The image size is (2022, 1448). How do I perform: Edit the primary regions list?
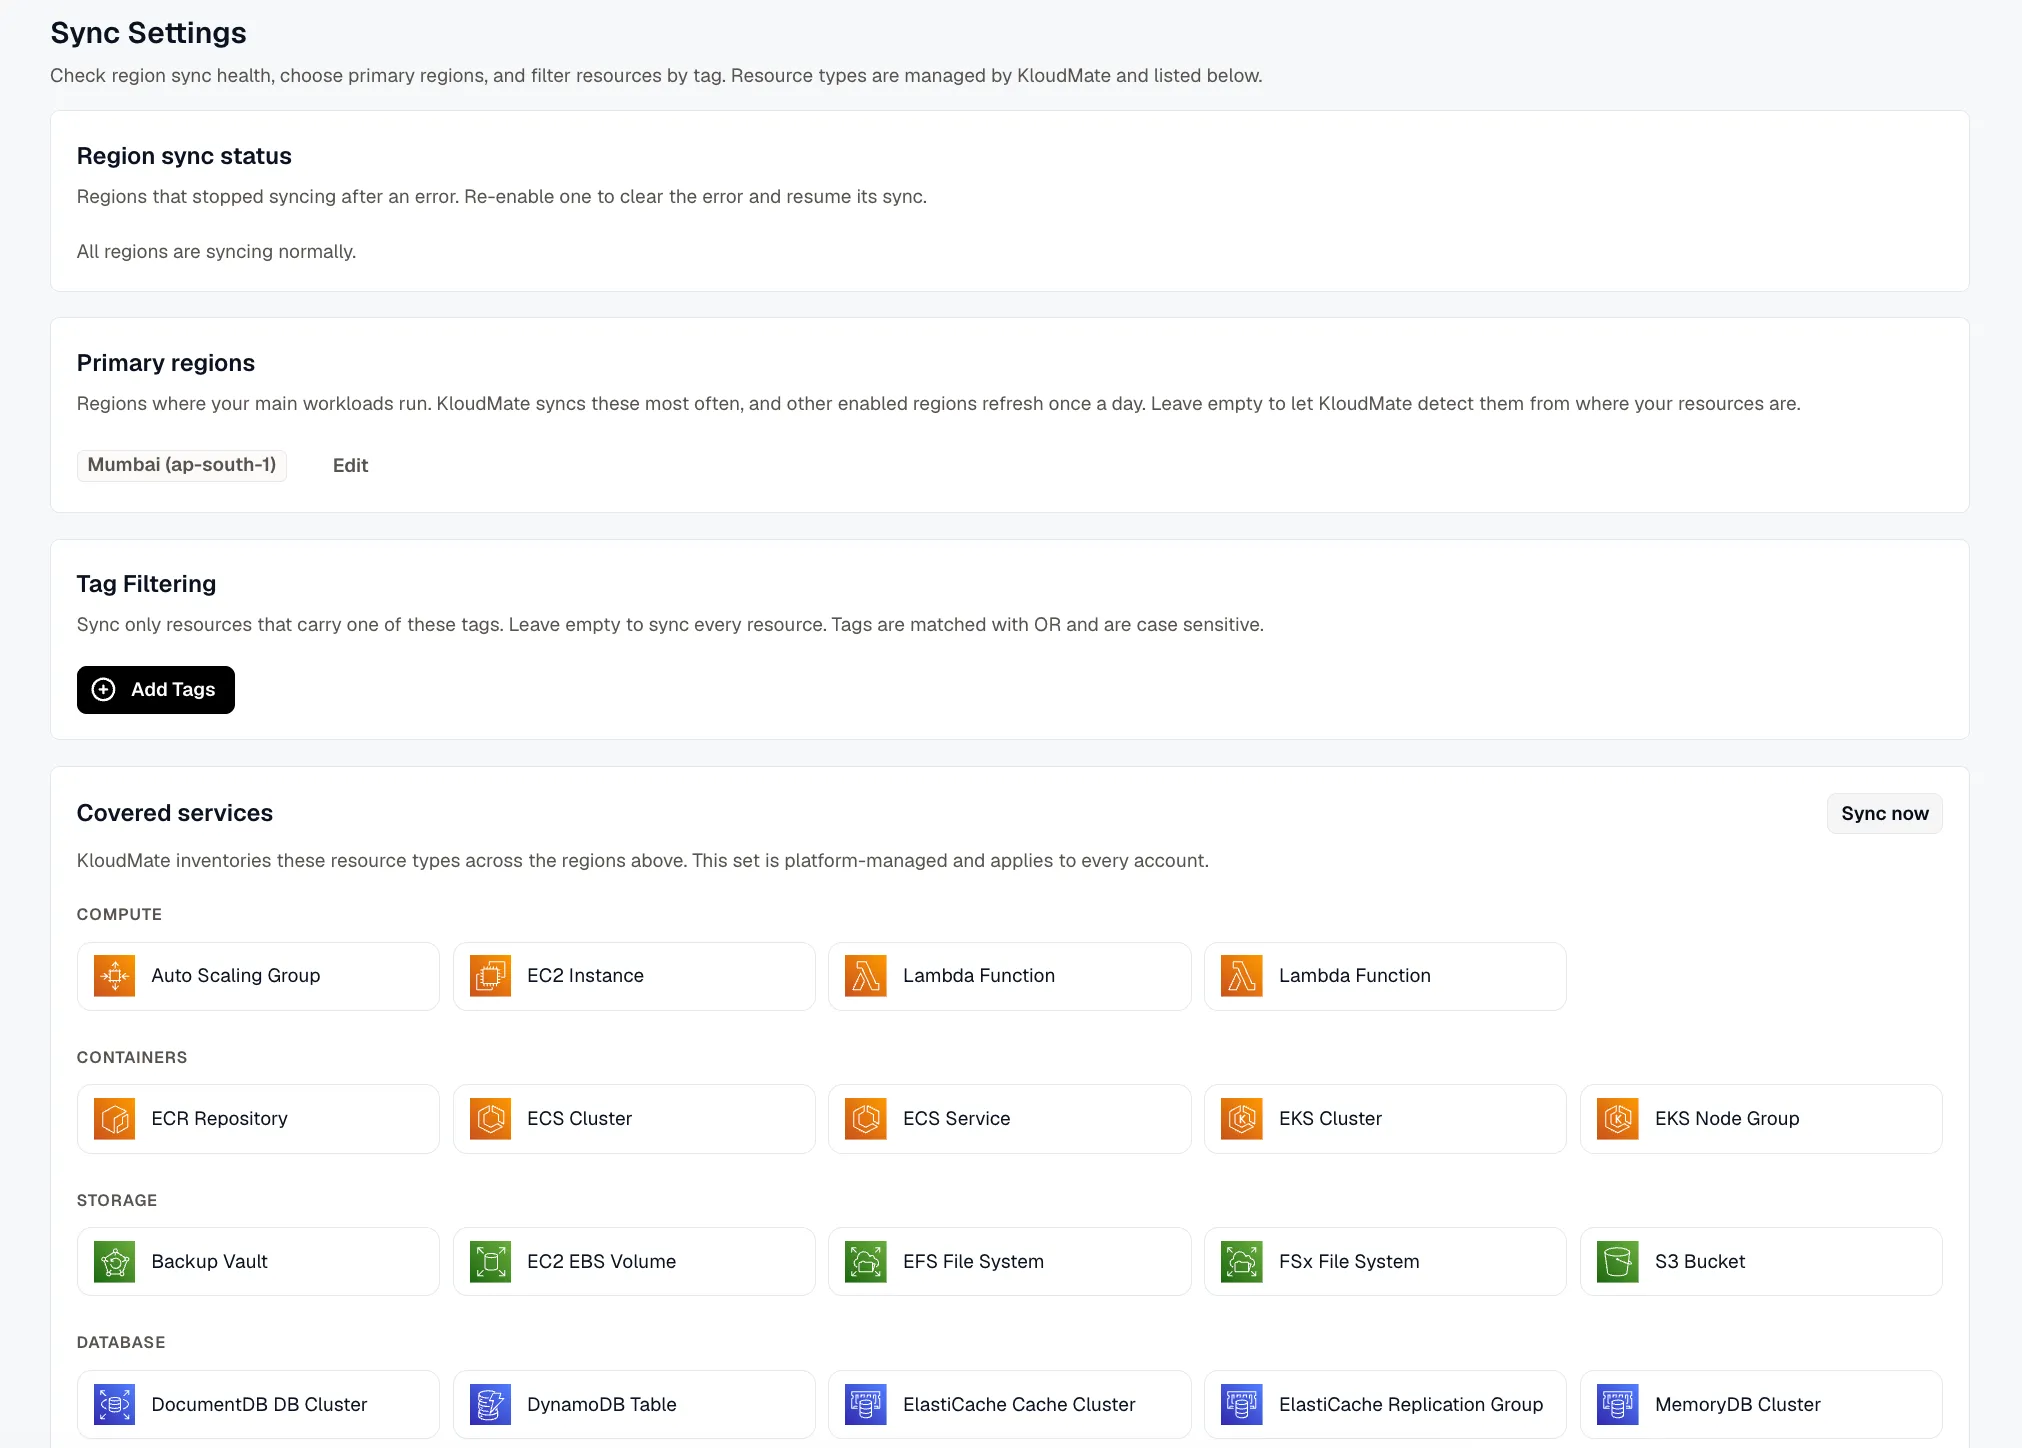click(x=350, y=466)
